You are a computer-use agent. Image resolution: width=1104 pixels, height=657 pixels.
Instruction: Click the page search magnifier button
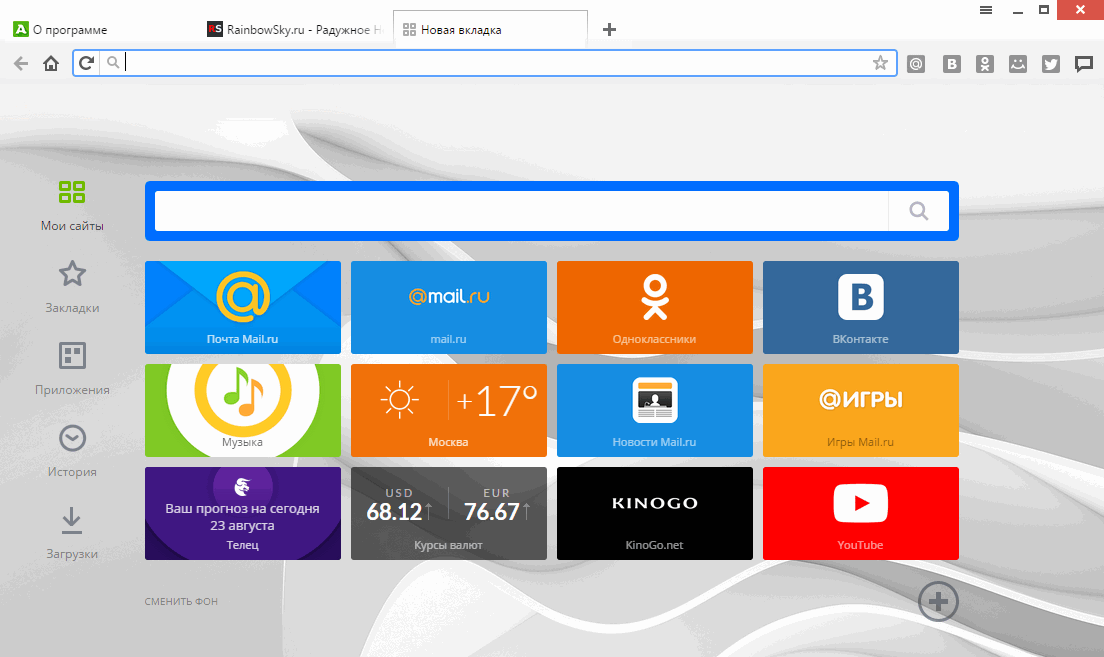tap(919, 211)
